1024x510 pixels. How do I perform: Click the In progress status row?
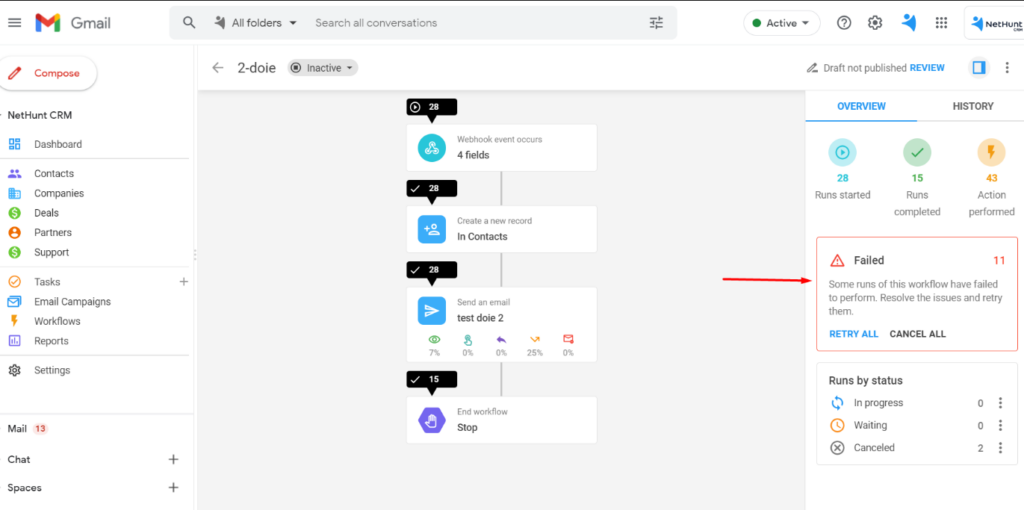[917, 403]
